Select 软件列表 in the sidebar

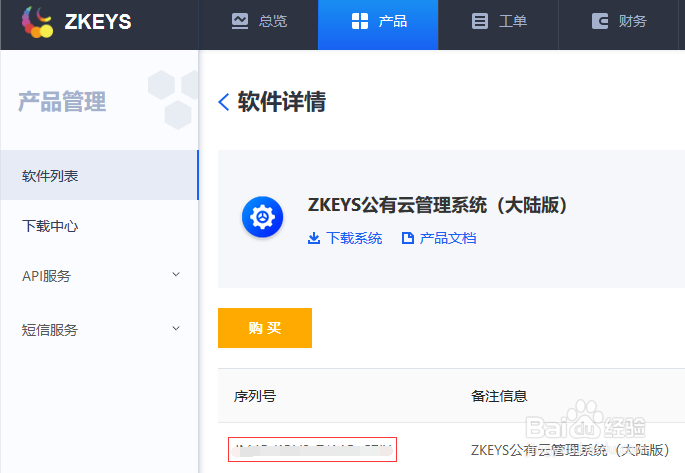coord(99,175)
